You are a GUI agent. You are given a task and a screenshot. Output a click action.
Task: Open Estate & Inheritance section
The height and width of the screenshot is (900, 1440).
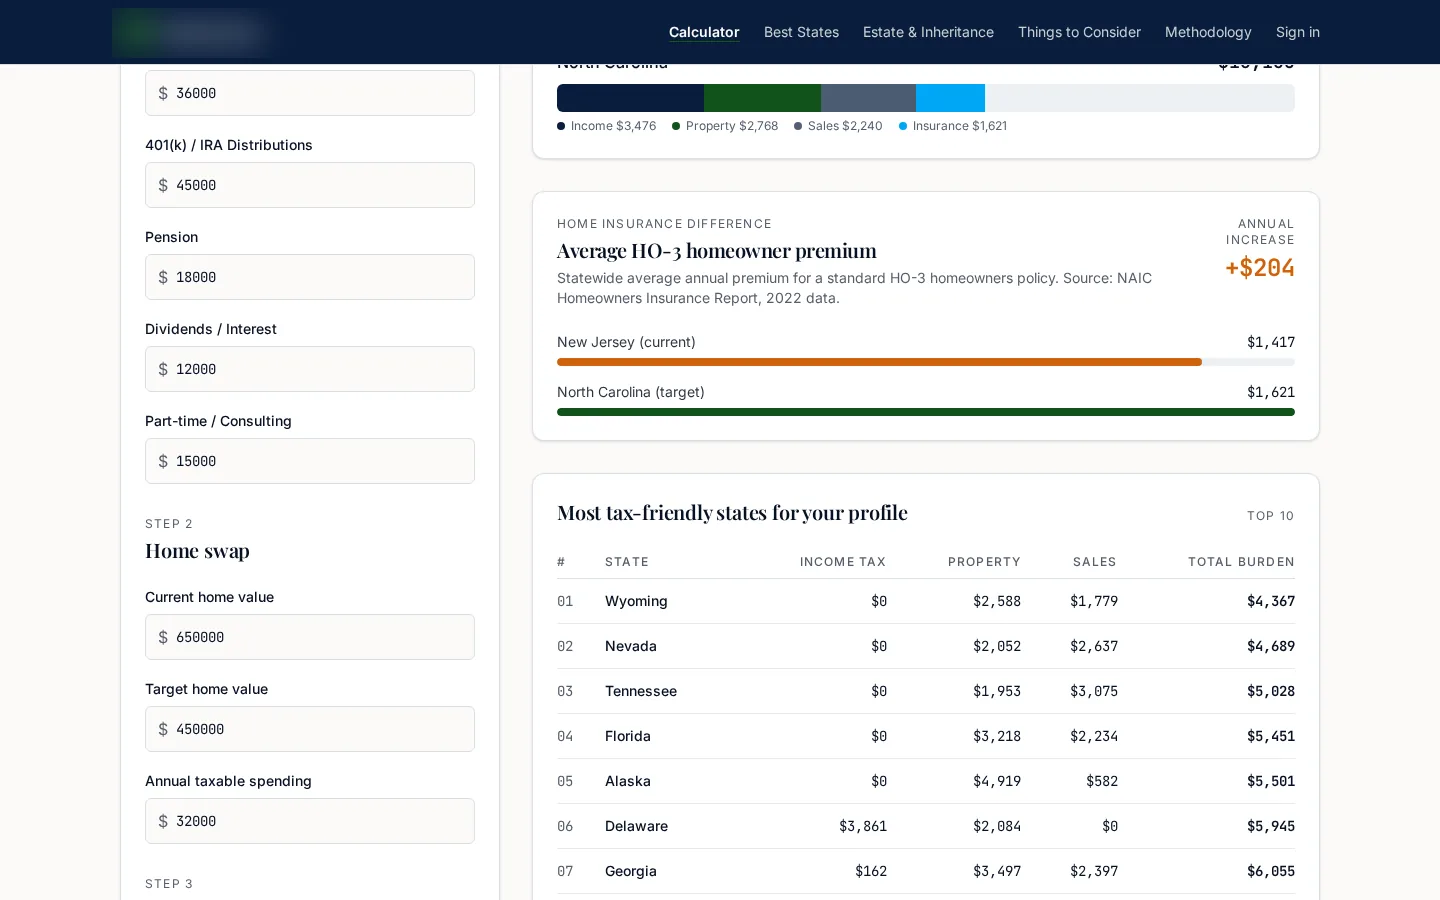pos(928,32)
